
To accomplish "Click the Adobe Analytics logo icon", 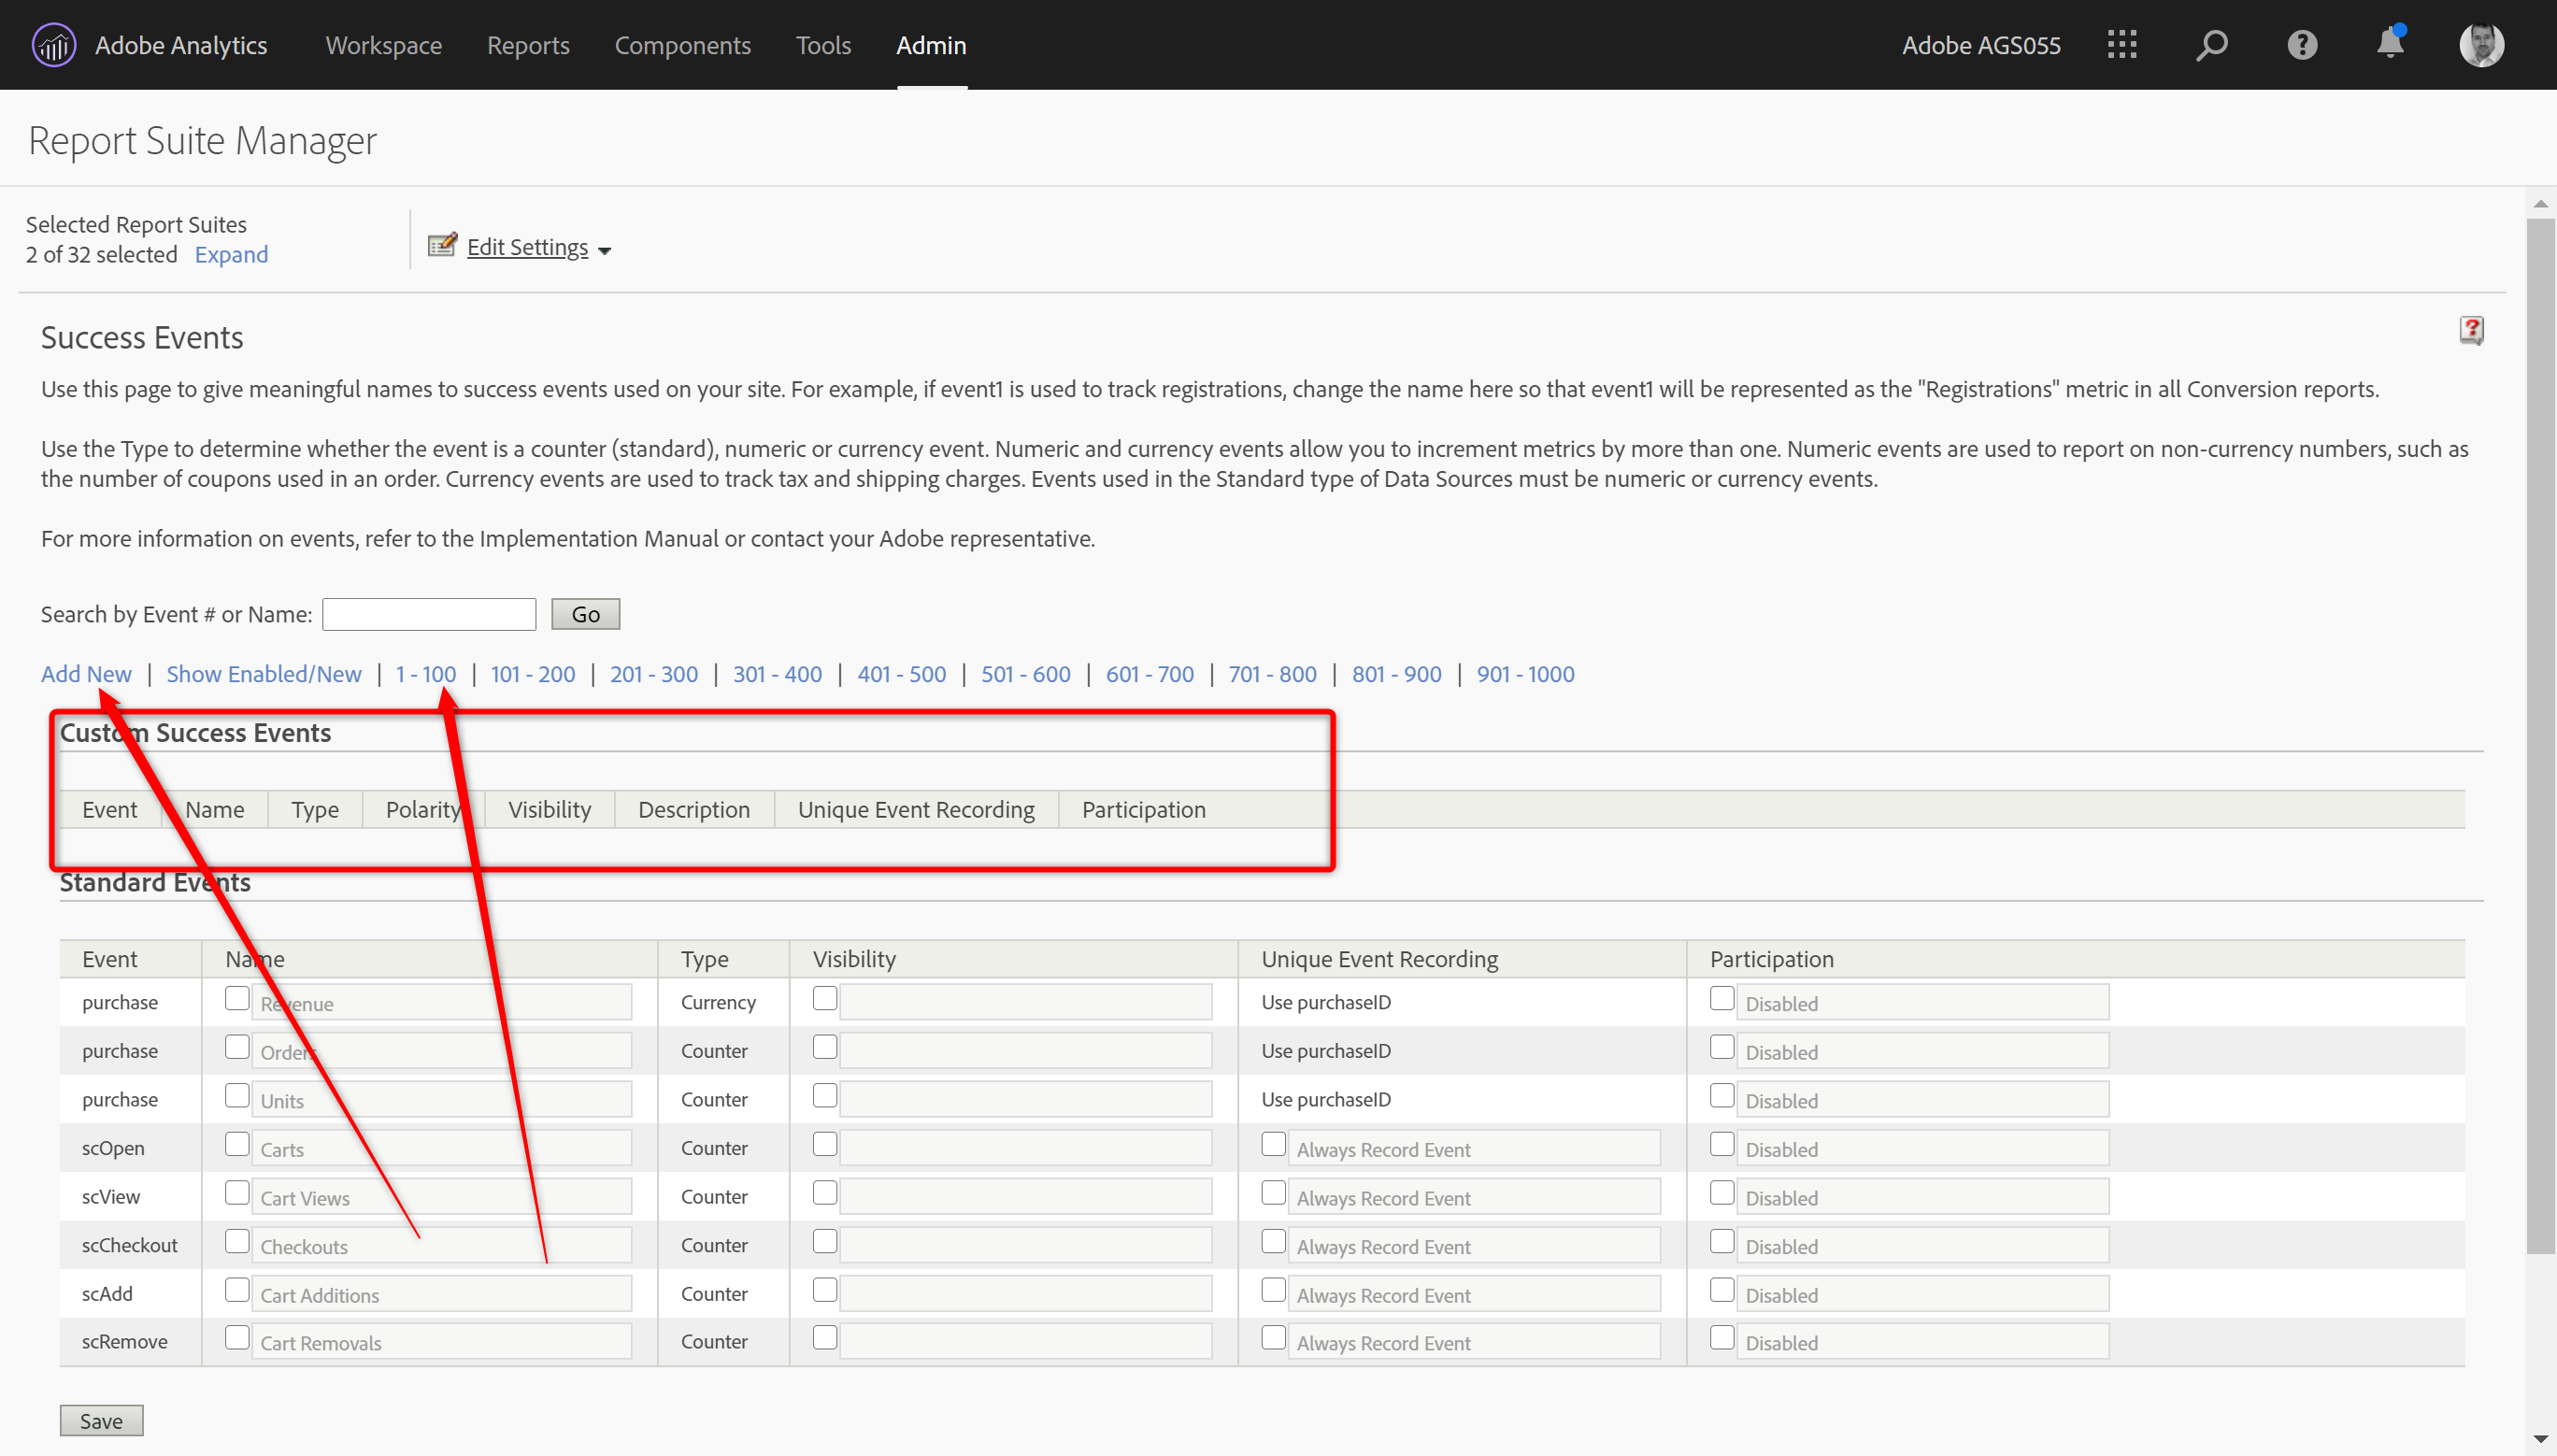I will [x=53, y=45].
